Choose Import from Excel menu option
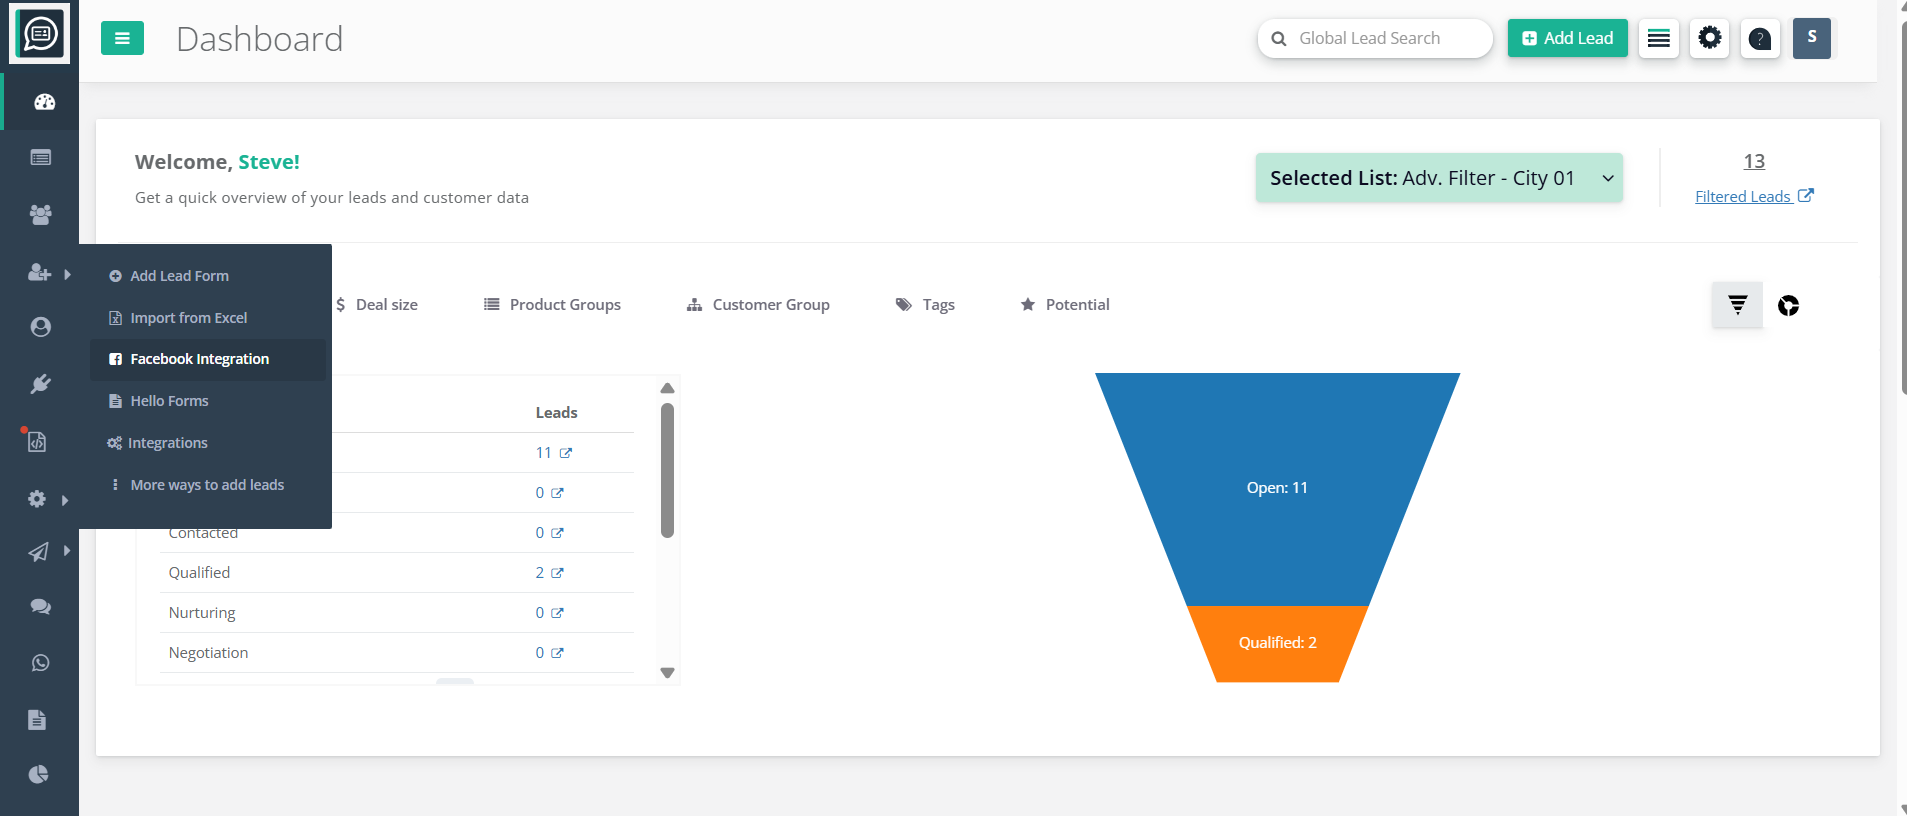1907x816 pixels. (188, 318)
